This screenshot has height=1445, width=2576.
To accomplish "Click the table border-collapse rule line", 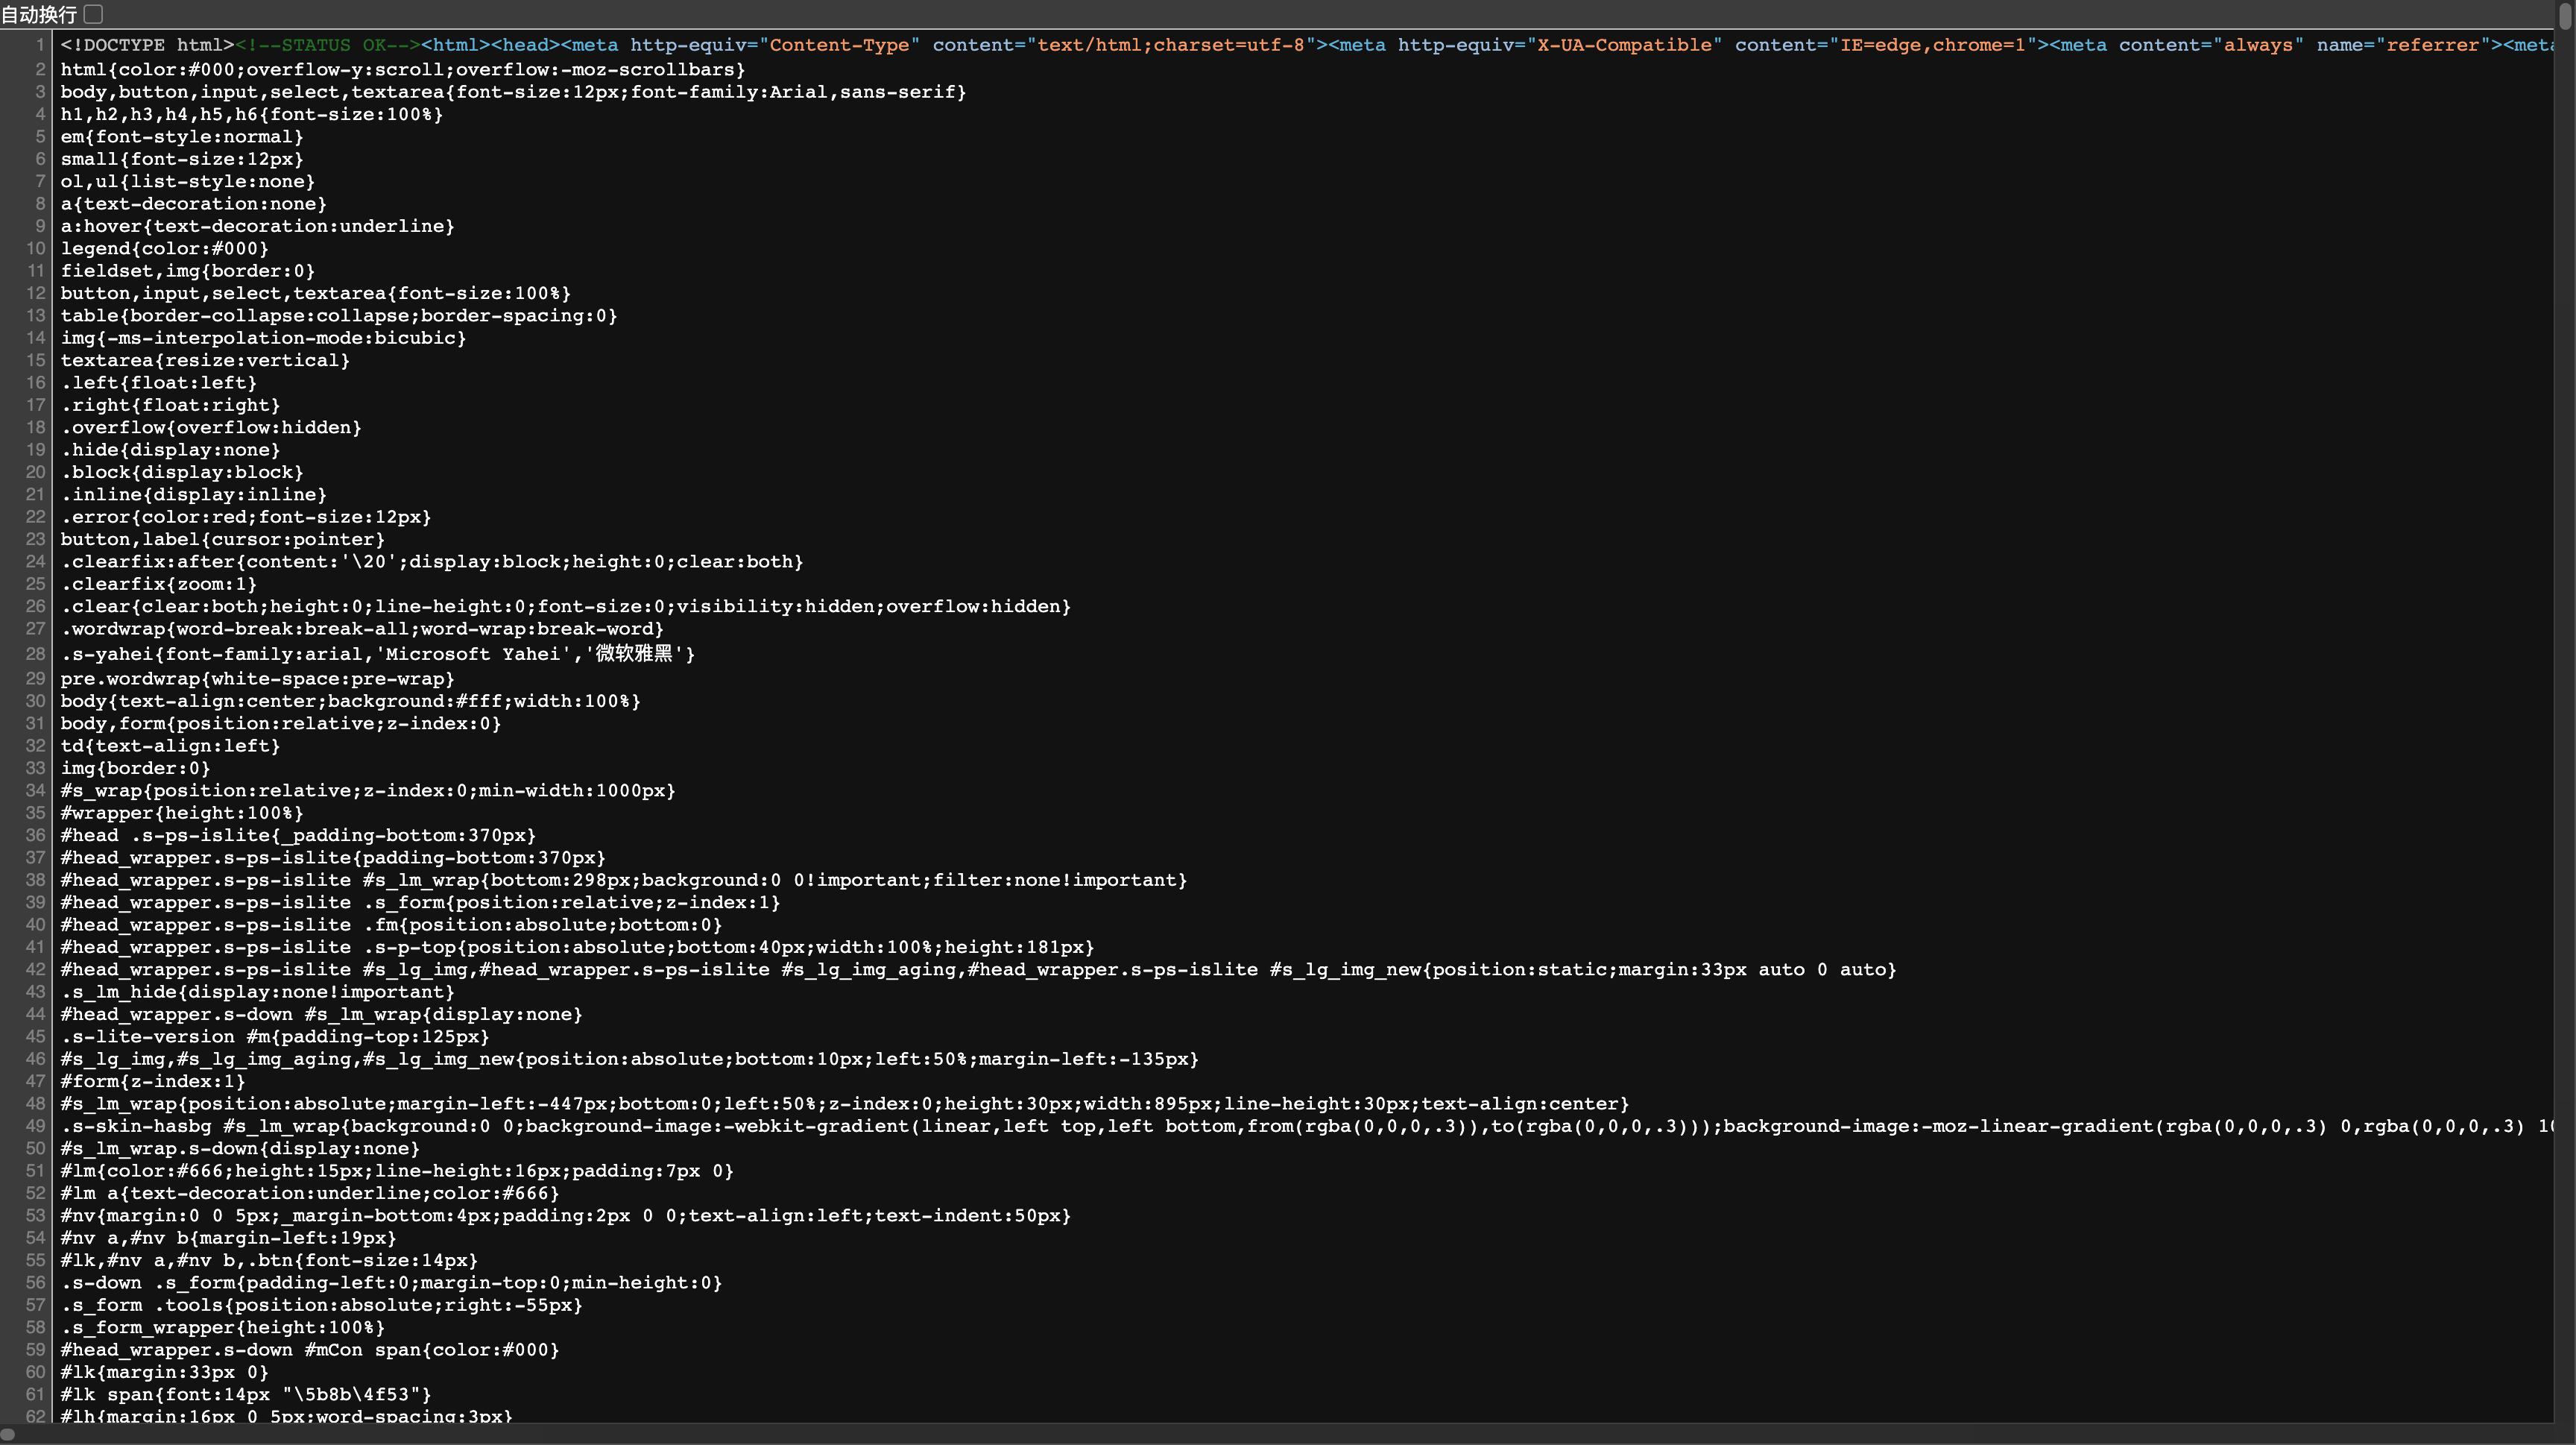I will pyautogui.click(x=338, y=316).
